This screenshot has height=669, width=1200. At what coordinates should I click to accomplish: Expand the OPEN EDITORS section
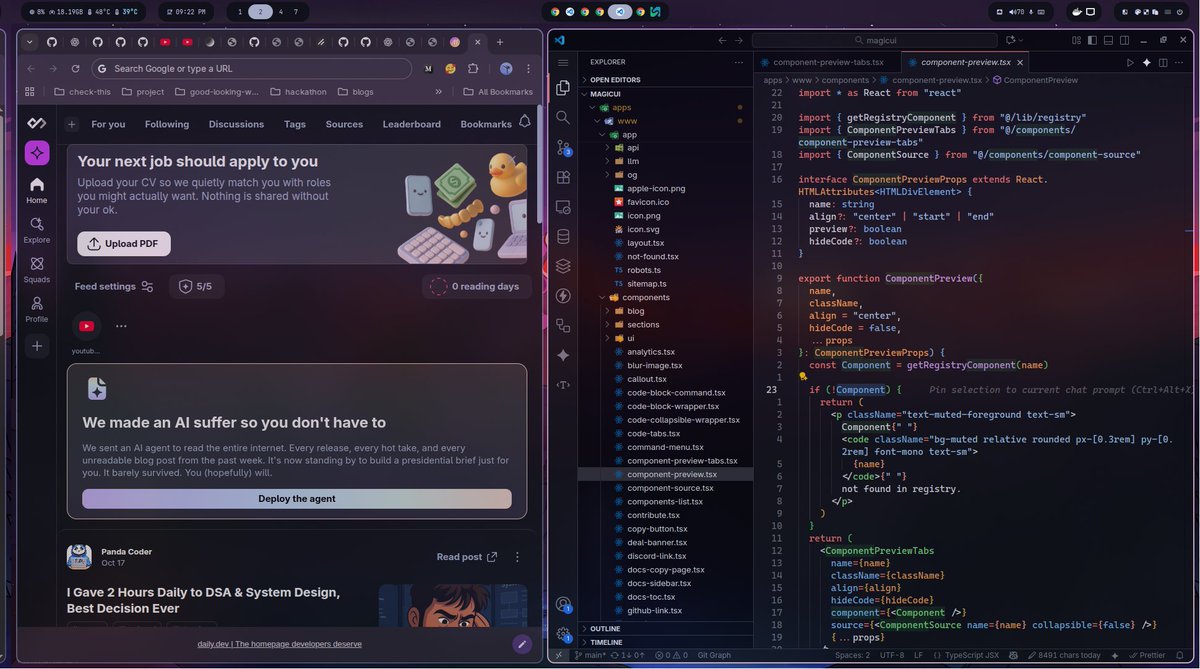[614, 79]
